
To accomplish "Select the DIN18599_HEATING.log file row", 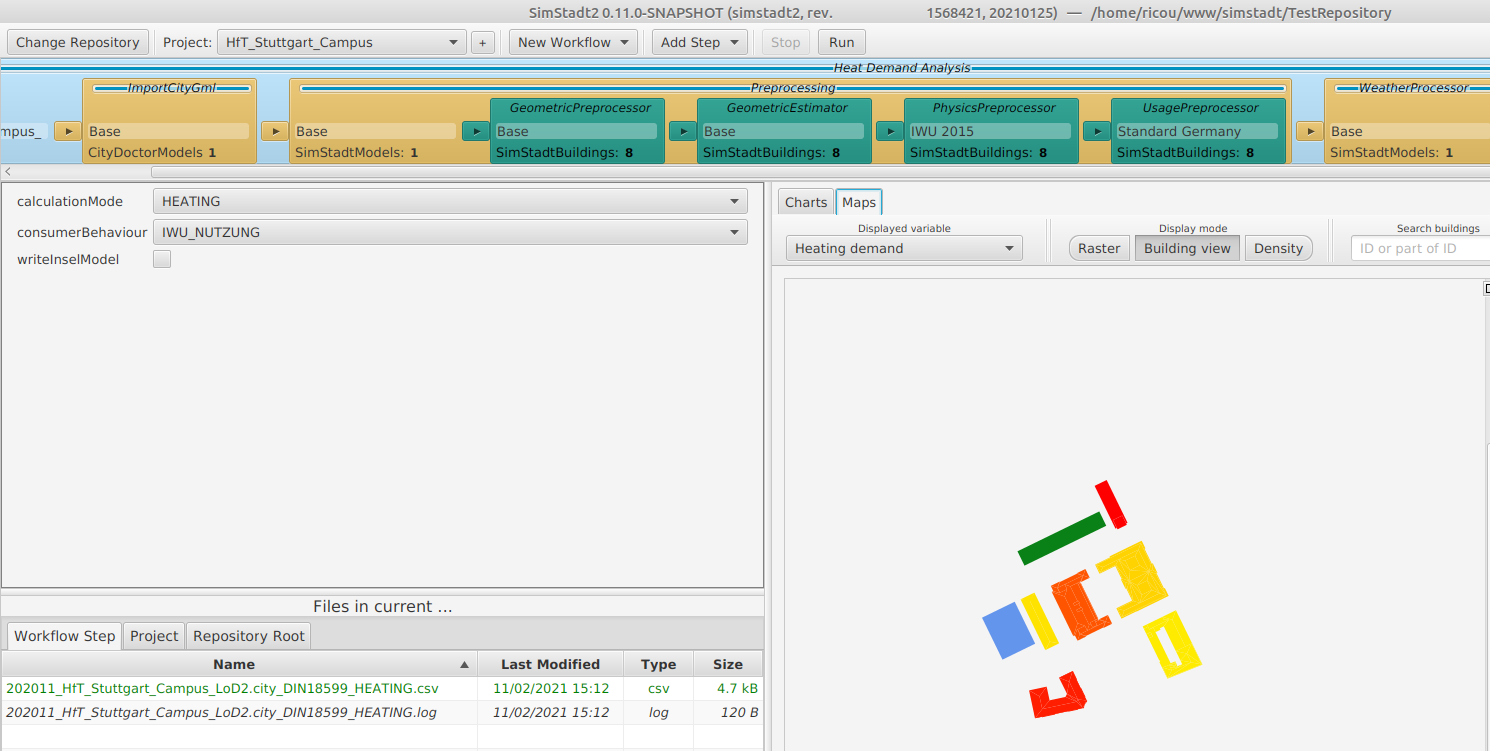I will coord(382,712).
